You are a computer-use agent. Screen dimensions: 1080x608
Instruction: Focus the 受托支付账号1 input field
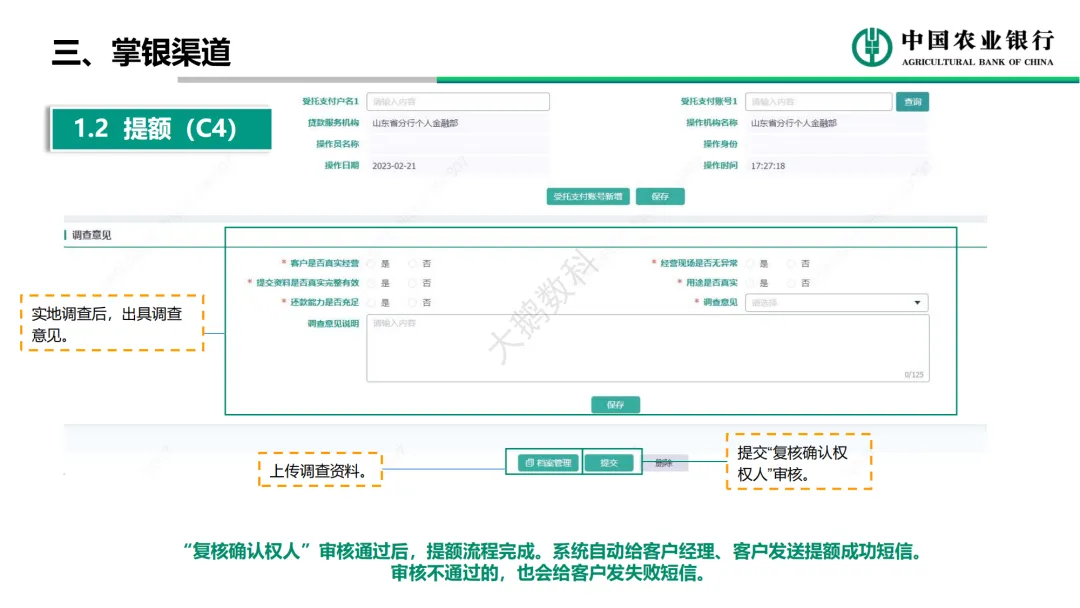click(818, 102)
